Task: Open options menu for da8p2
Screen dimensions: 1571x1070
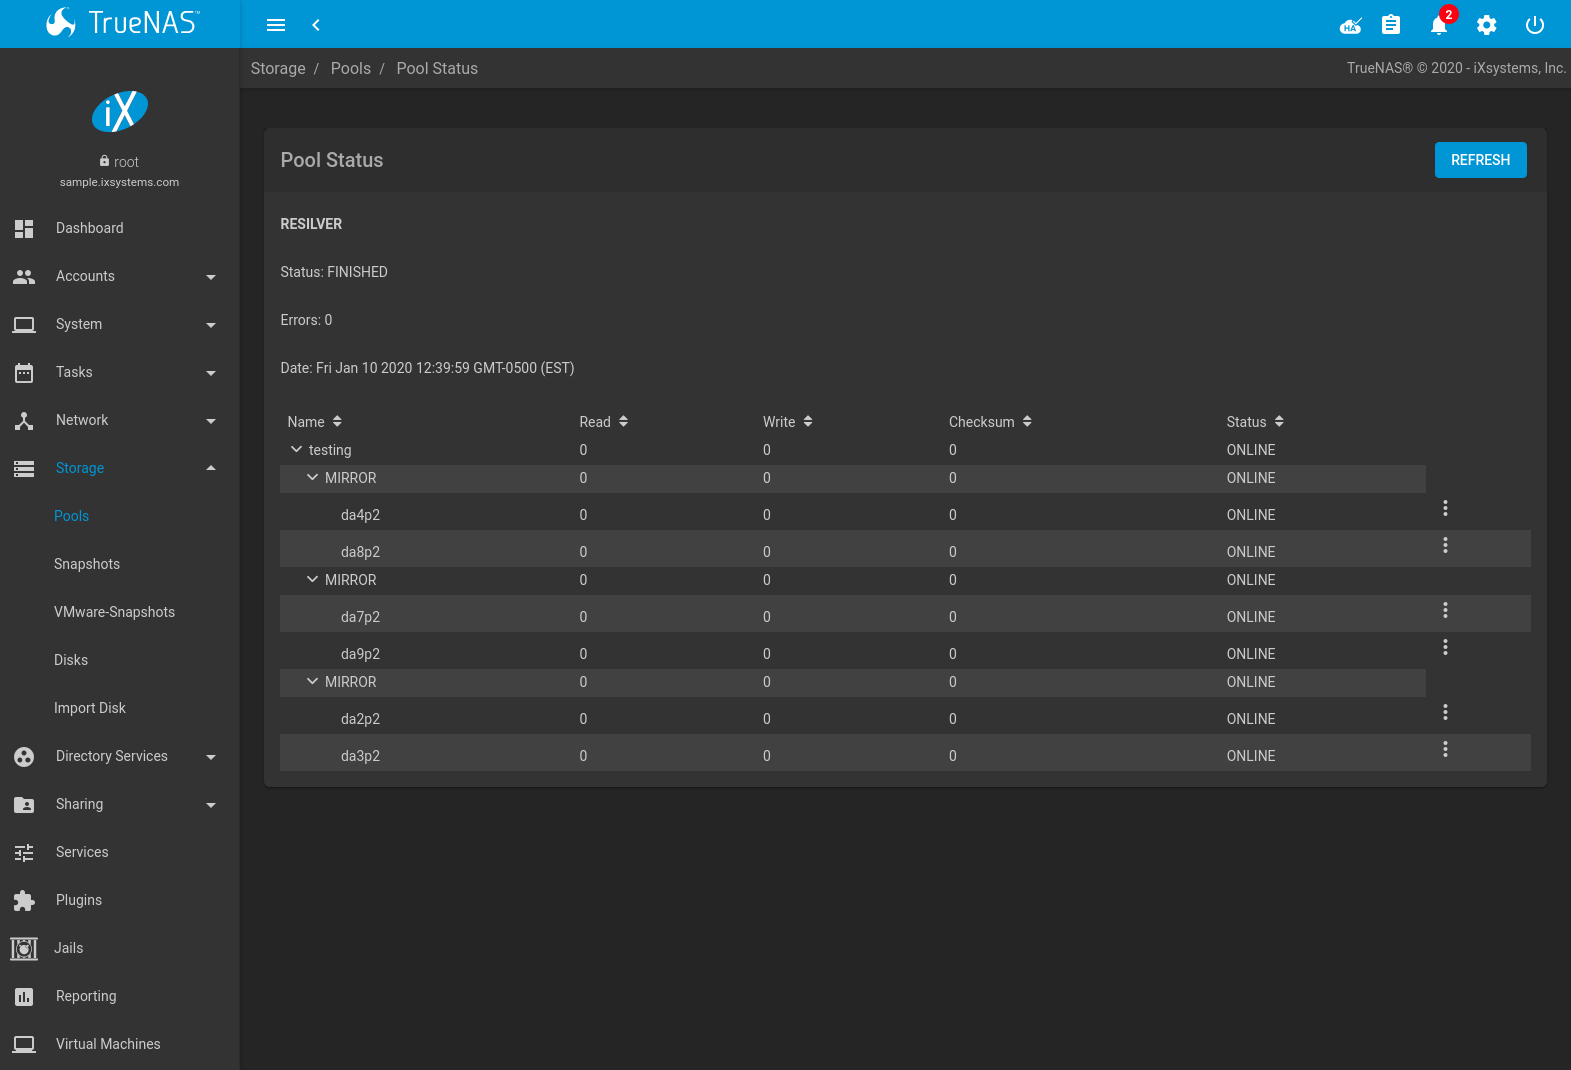Action: pyautogui.click(x=1445, y=545)
